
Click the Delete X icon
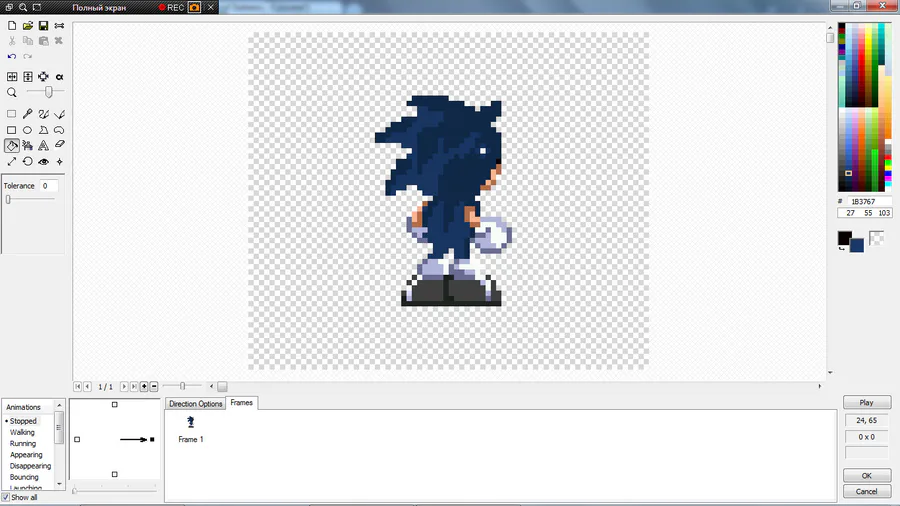59,41
